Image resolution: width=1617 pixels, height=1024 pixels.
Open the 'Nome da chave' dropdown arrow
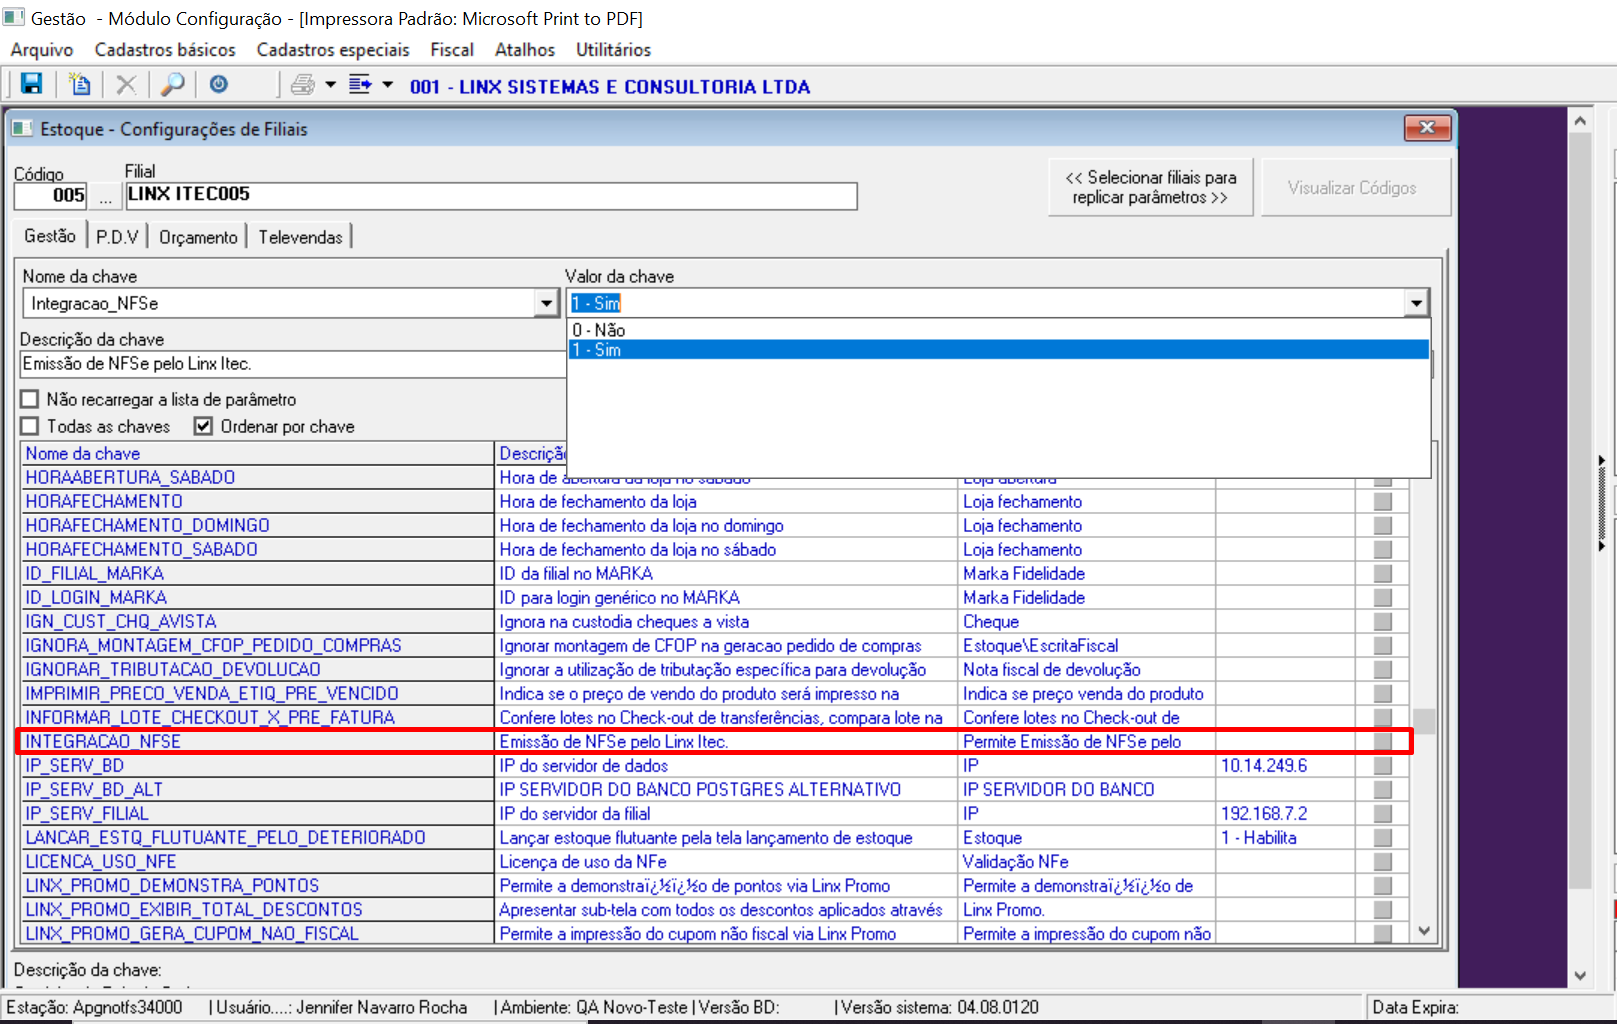point(546,303)
